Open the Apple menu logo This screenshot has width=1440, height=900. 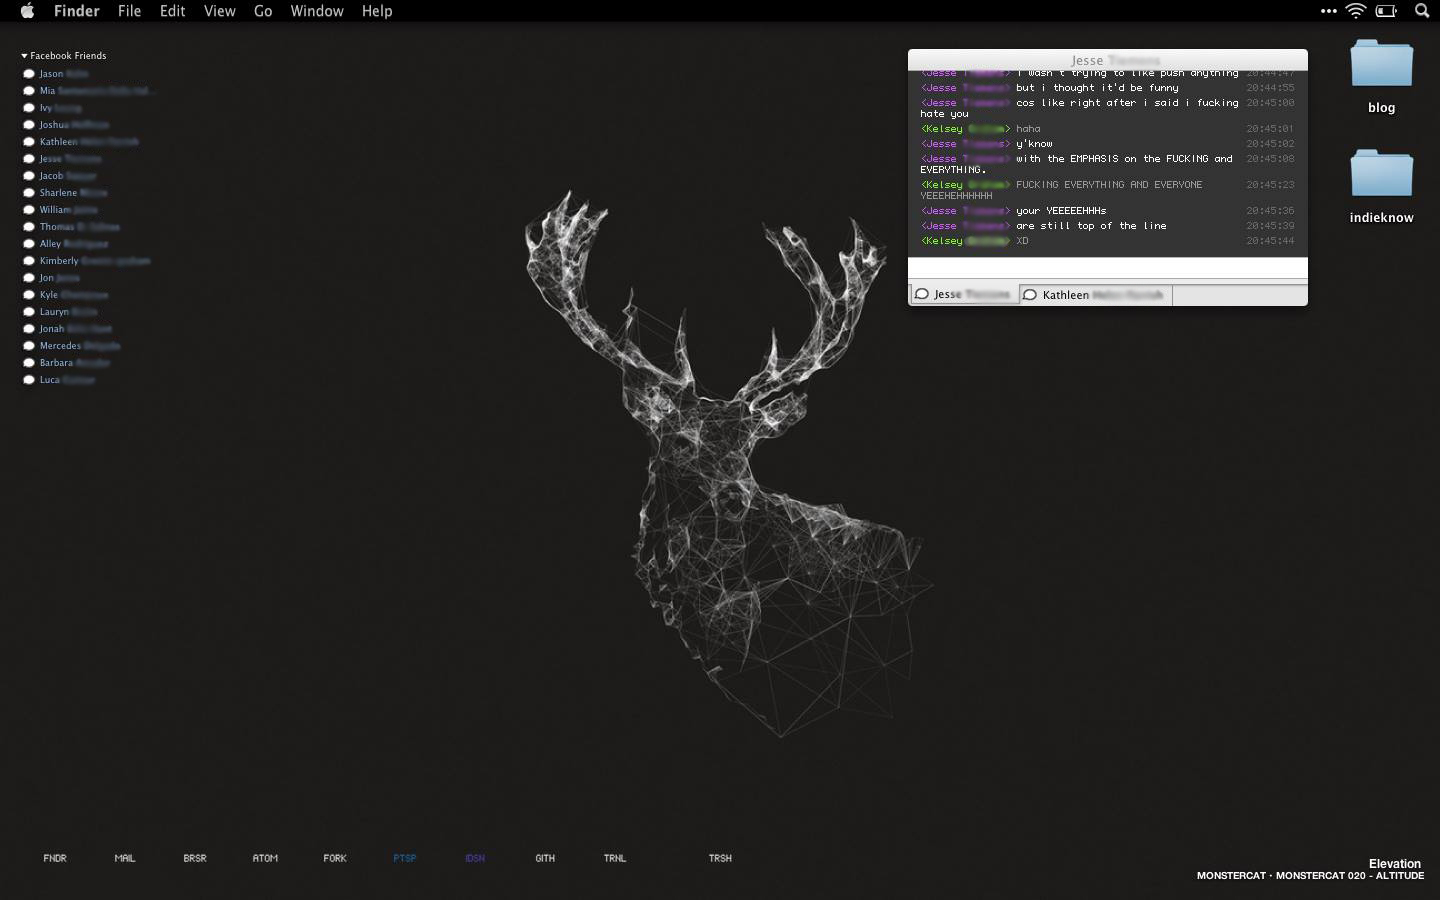click(27, 11)
